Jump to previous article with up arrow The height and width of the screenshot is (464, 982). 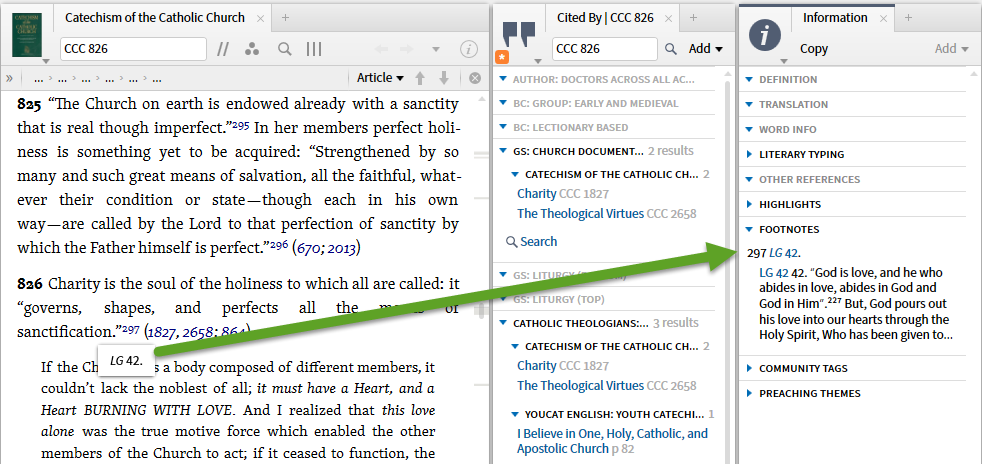coord(420,78)
